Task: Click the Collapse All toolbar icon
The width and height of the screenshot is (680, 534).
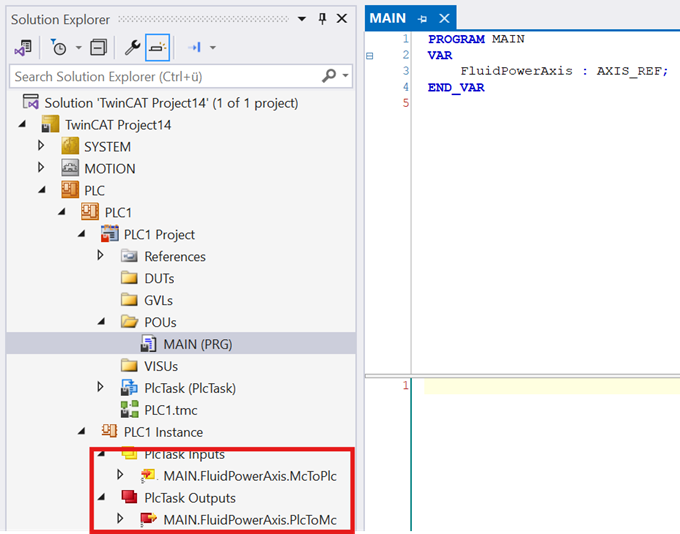Action: coord(98,48)
